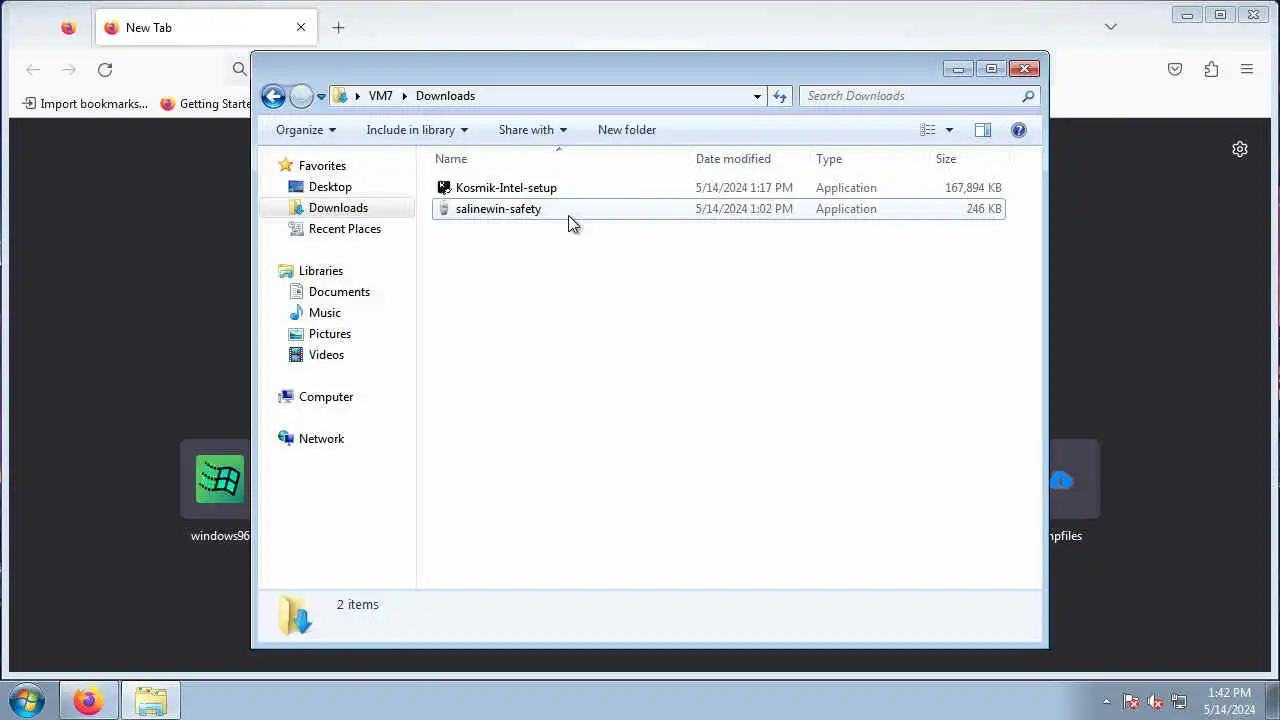1280x720 pixels.
Task: Click Kosmik-Intel-setup application icon
Action: click(444, 188)
